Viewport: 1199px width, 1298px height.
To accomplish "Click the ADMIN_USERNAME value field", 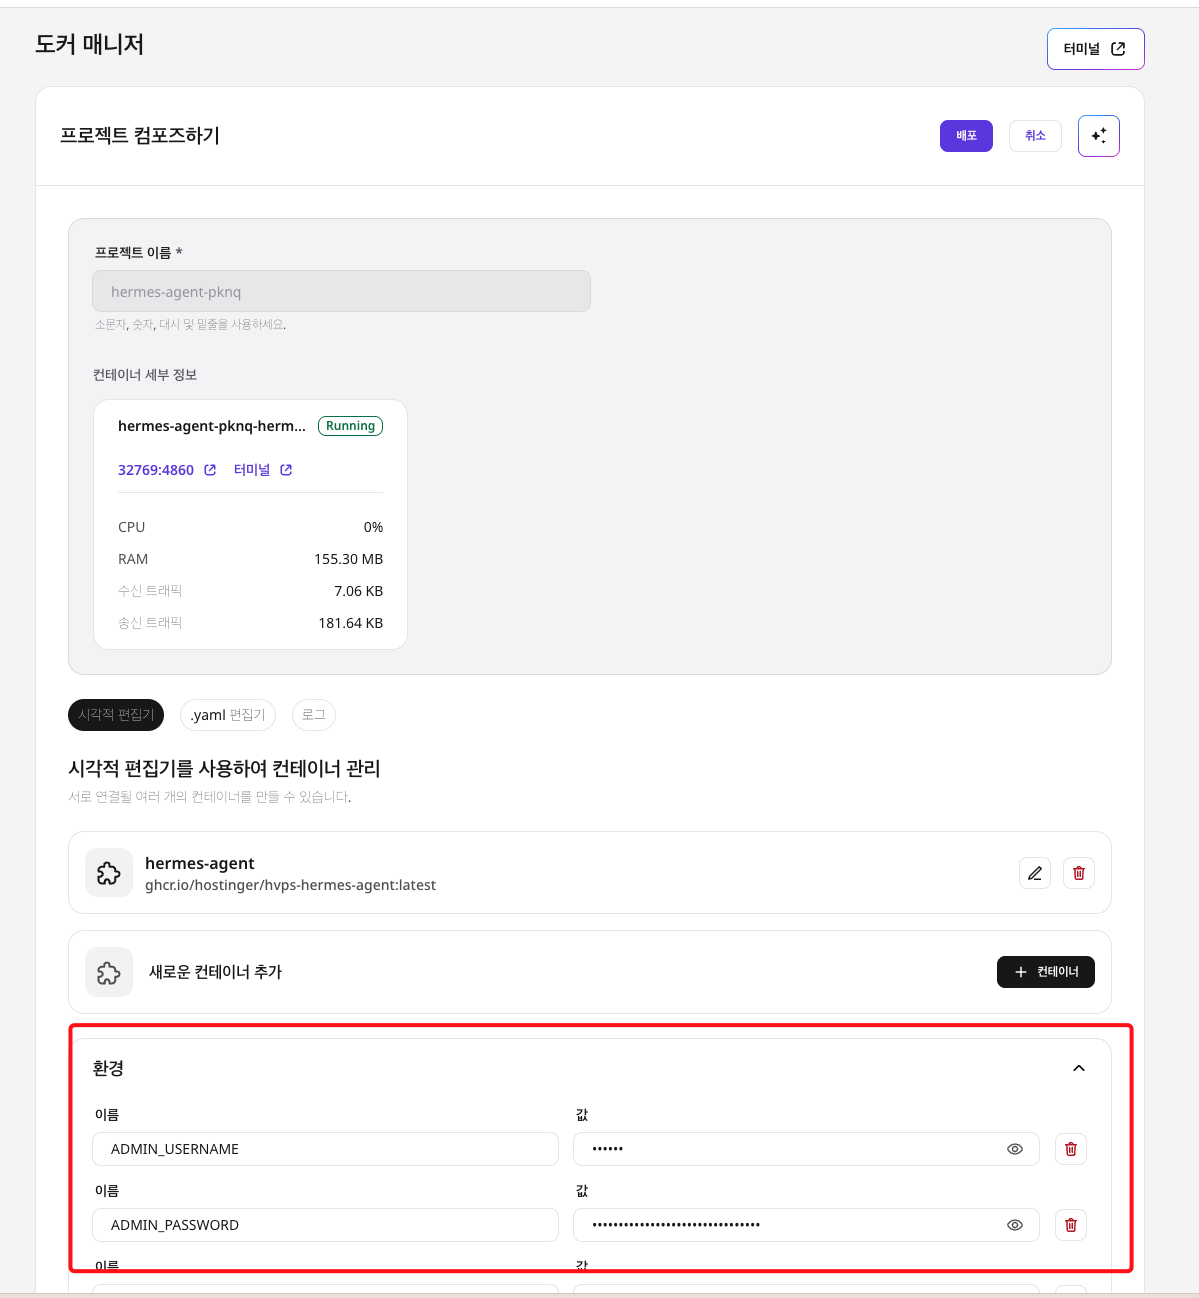I will click(806, 1149).
